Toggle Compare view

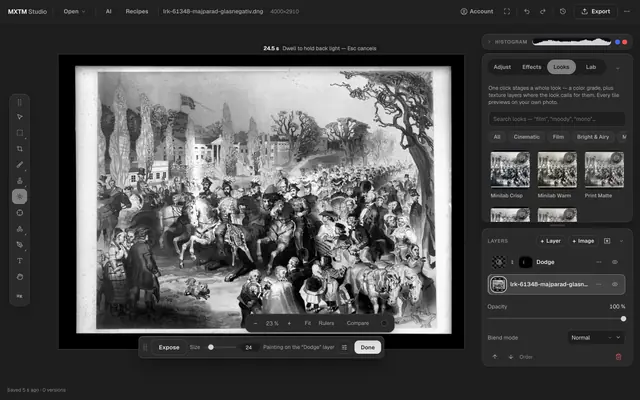(358, 323)
